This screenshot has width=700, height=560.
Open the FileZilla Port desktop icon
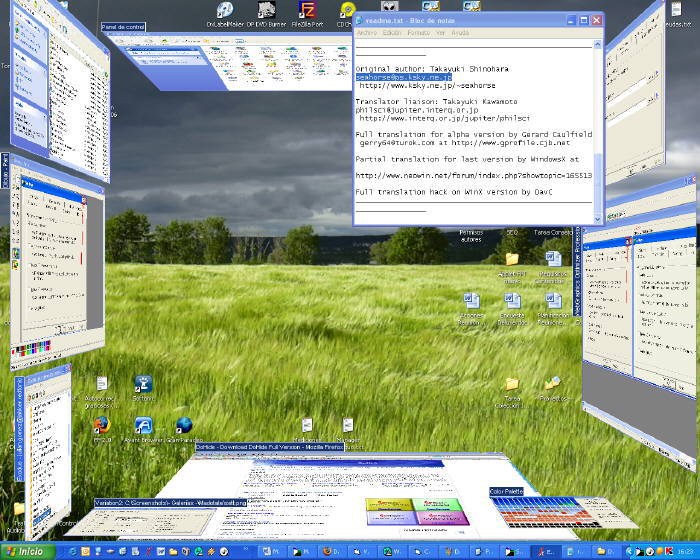click(307, 10)
